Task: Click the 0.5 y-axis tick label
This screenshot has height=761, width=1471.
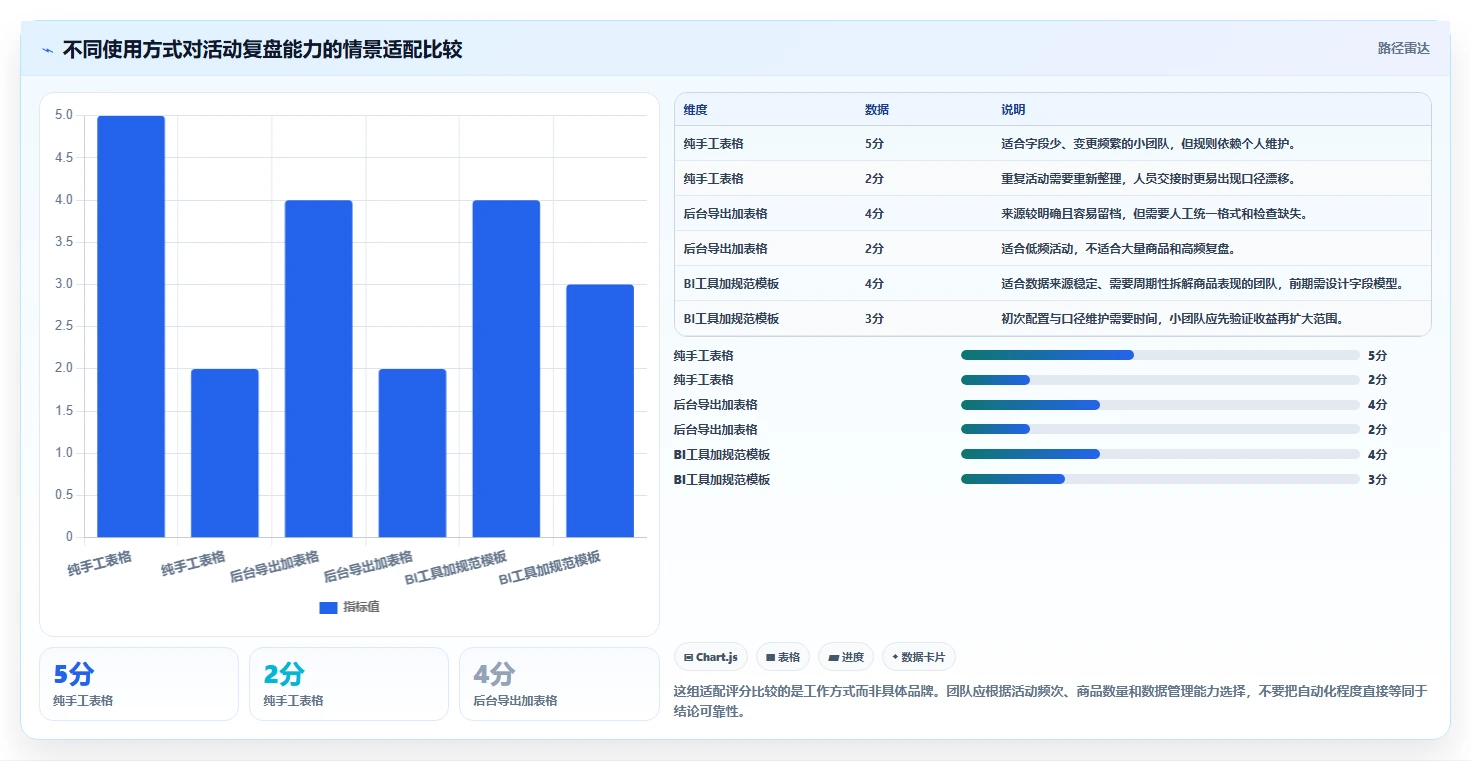Action: point(64,495)
